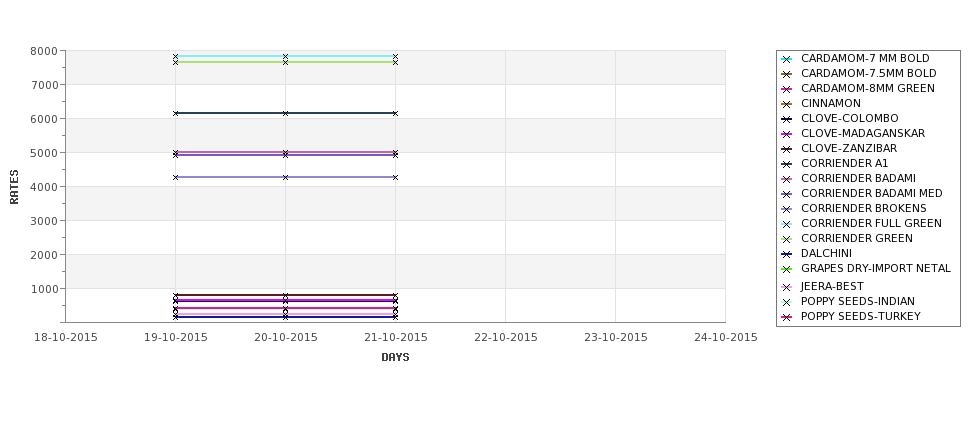The image size is (975, 429).
Task: Click the 6000-level line's 21-10-2015 point
Action: 395,113
